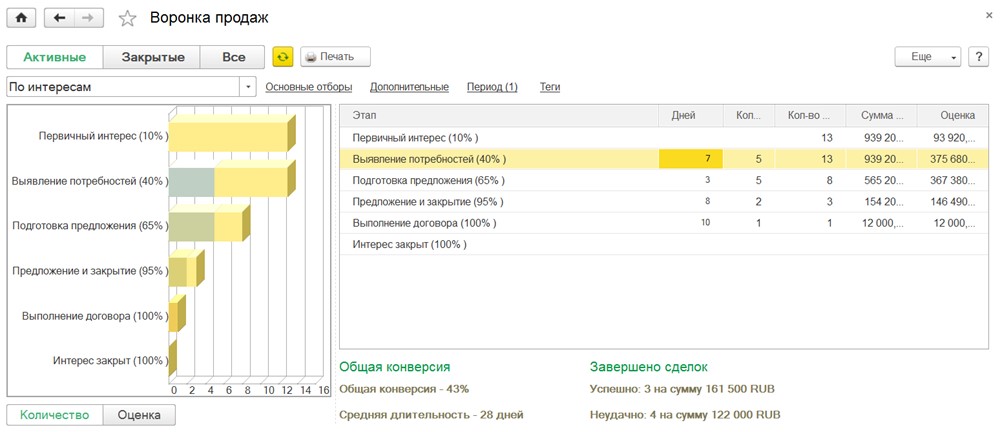The width and height of the screenshot is (1000, 432).
Task: Open Дополнительные filters link
Action: coord(409,87)
